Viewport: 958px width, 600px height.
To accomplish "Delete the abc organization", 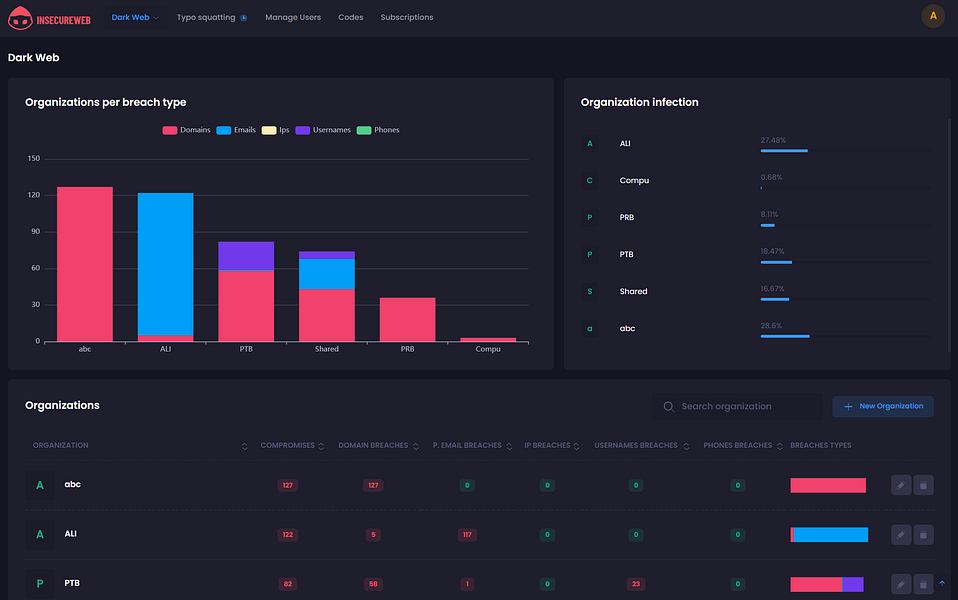I will click(x=923, y=485).
